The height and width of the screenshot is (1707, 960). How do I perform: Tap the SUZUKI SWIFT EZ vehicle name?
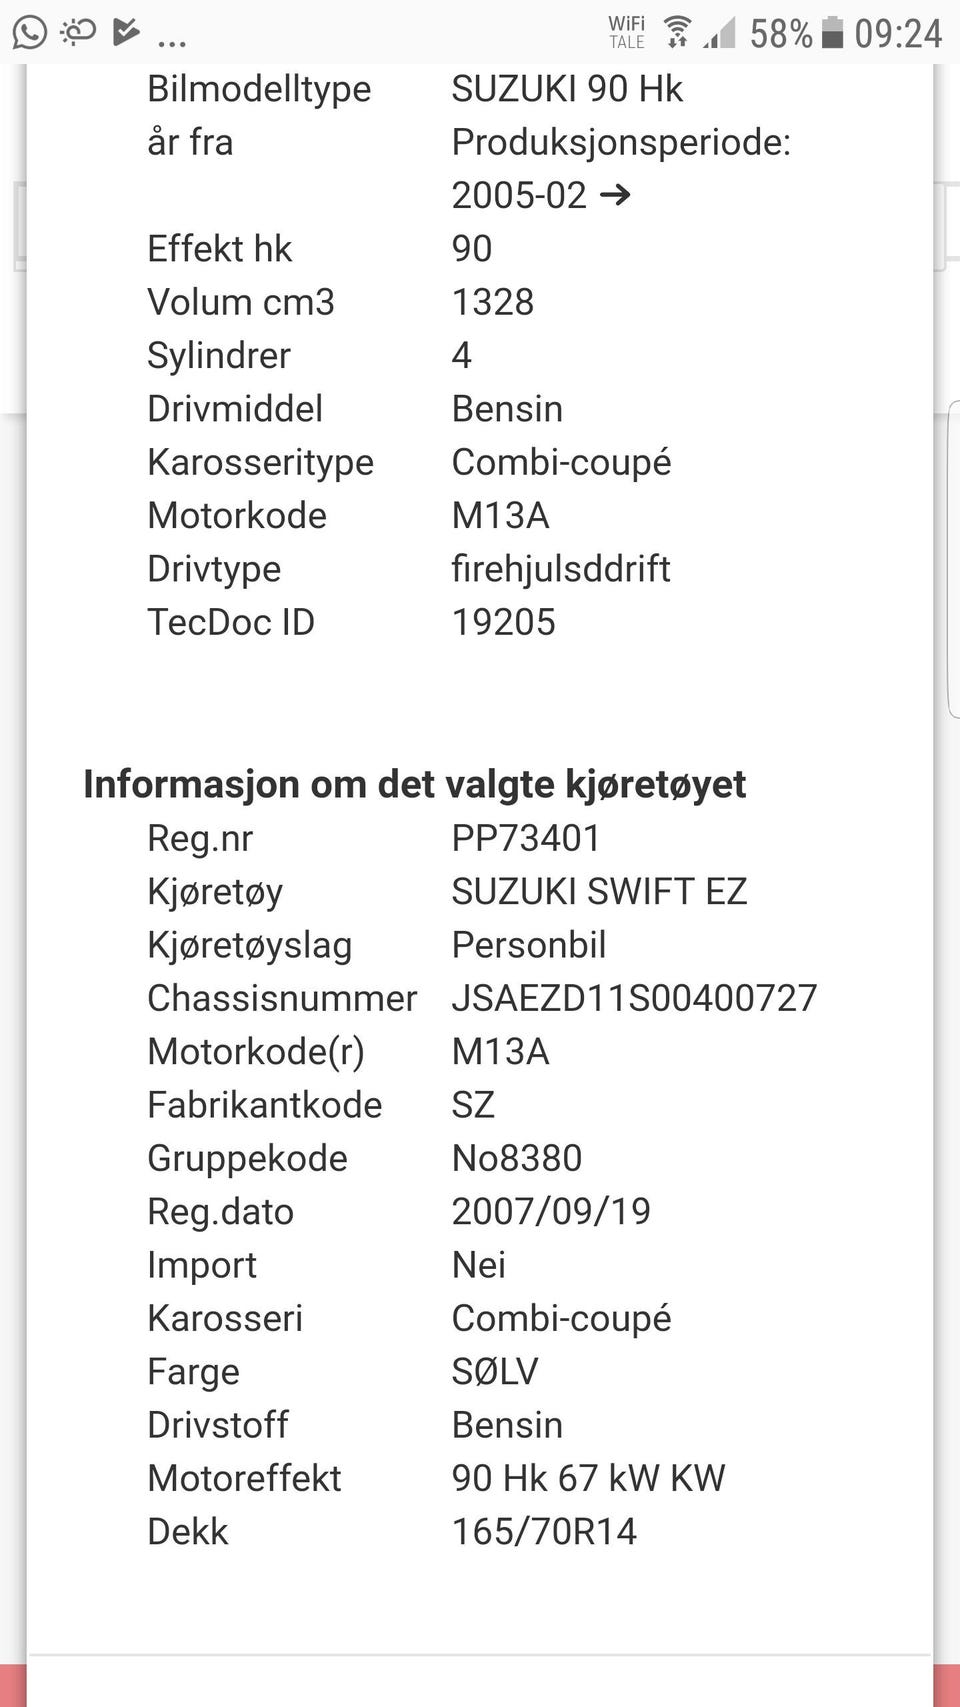tap(599, 891)
